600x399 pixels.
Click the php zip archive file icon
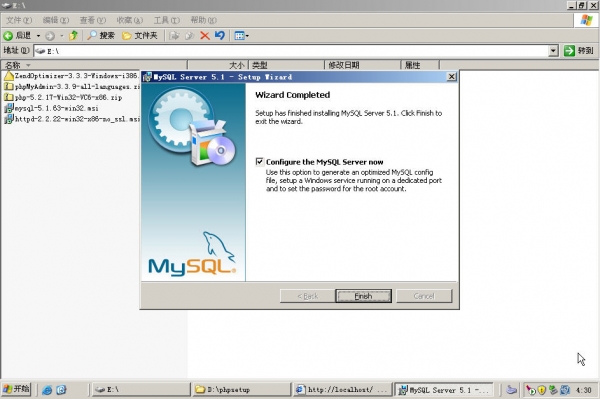click(x=8, y=97)
